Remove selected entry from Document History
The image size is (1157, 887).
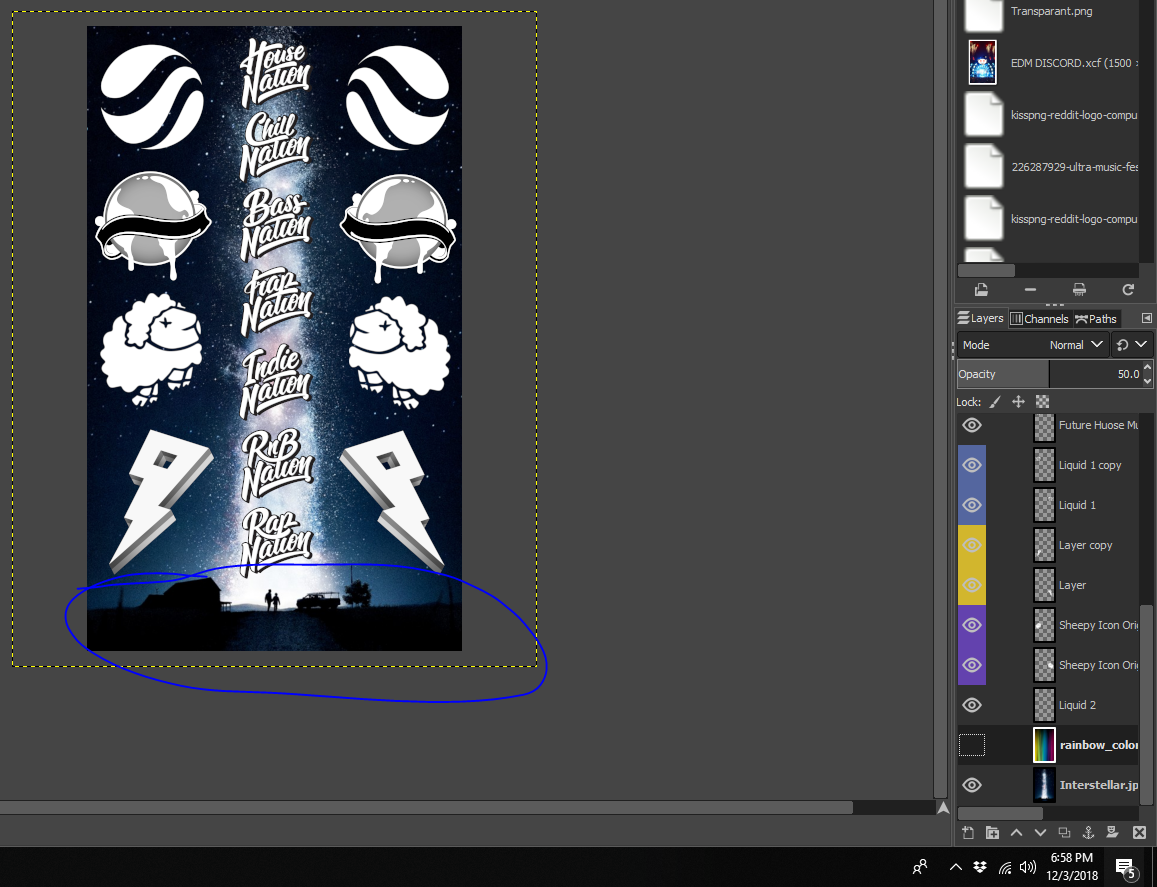[1030, 290]
